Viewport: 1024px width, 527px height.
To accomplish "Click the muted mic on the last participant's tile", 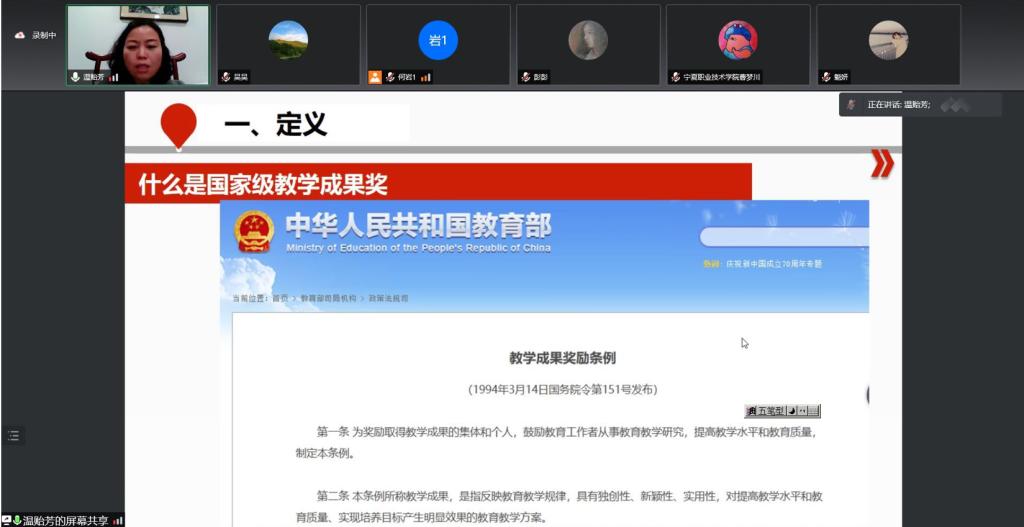I will pos(826,77).
